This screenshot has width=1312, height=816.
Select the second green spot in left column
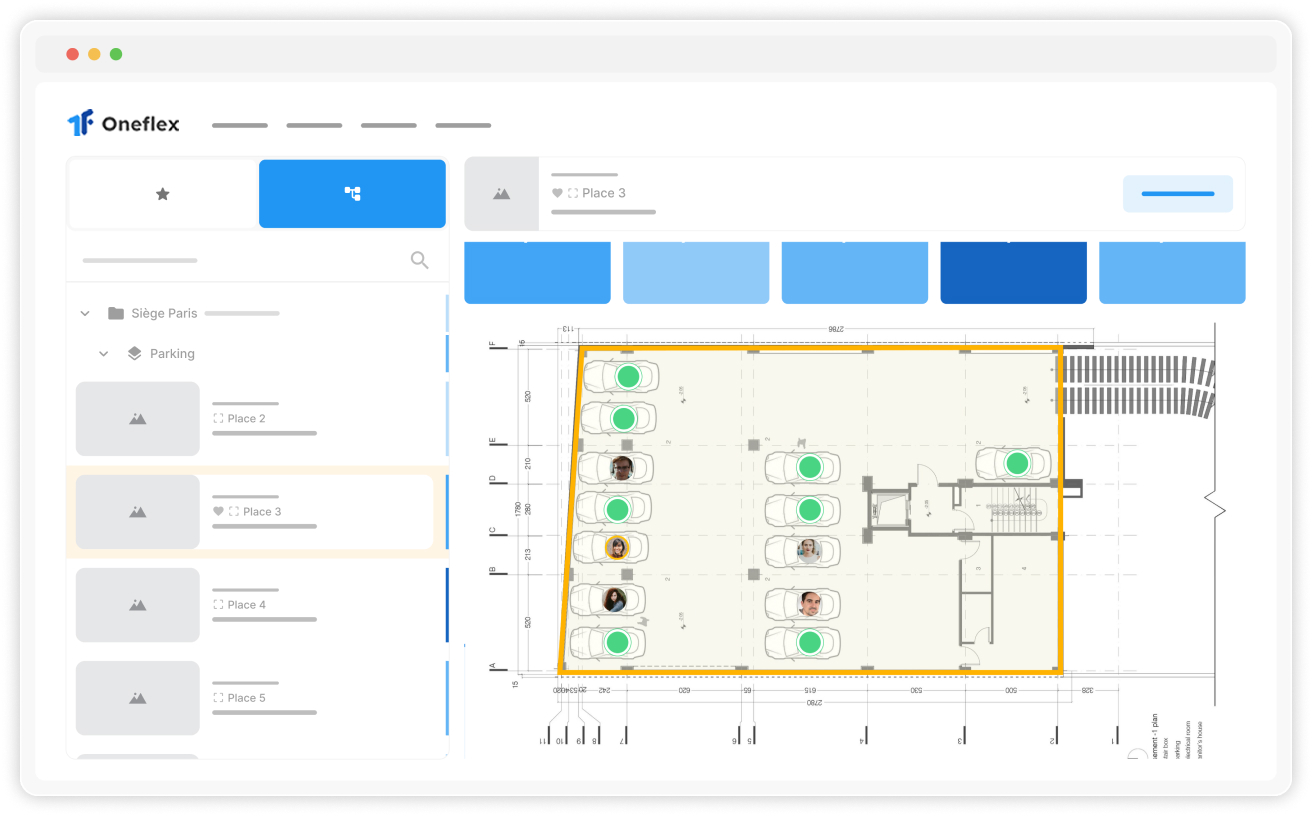623,418
